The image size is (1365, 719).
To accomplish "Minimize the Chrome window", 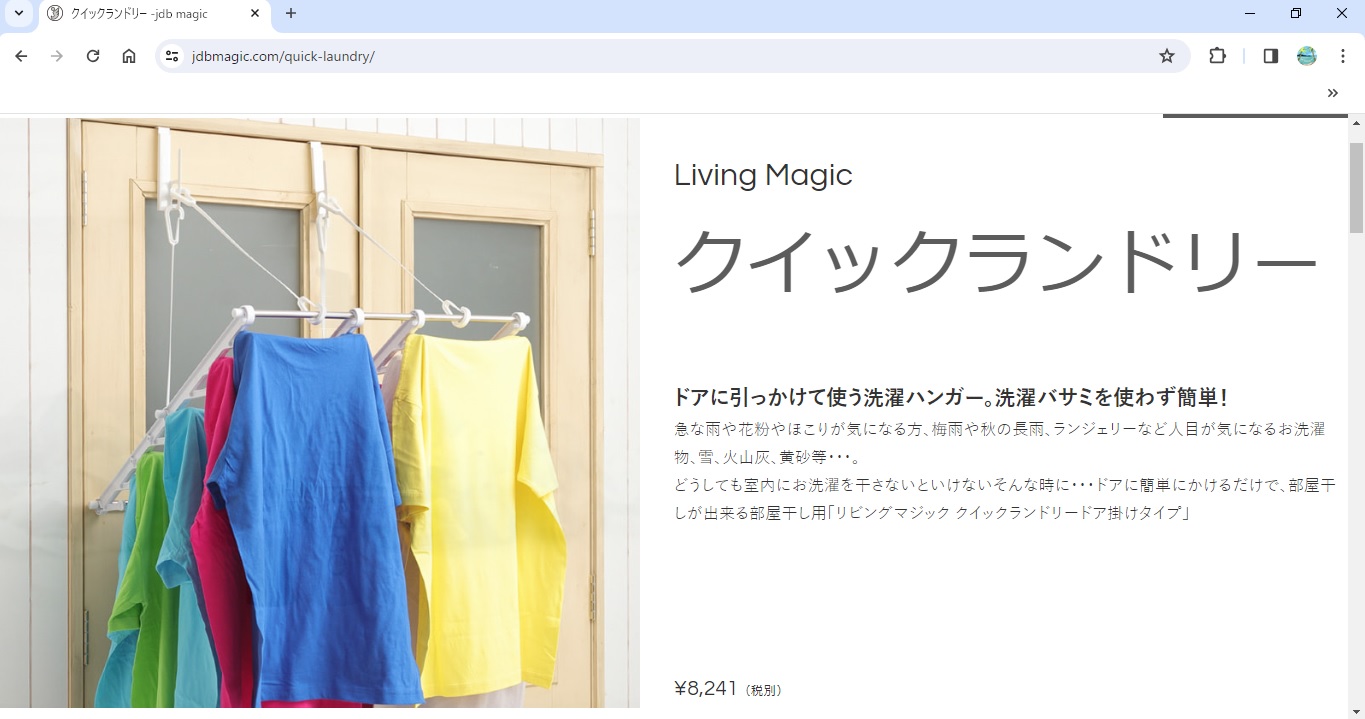I will click(1250, 14).
